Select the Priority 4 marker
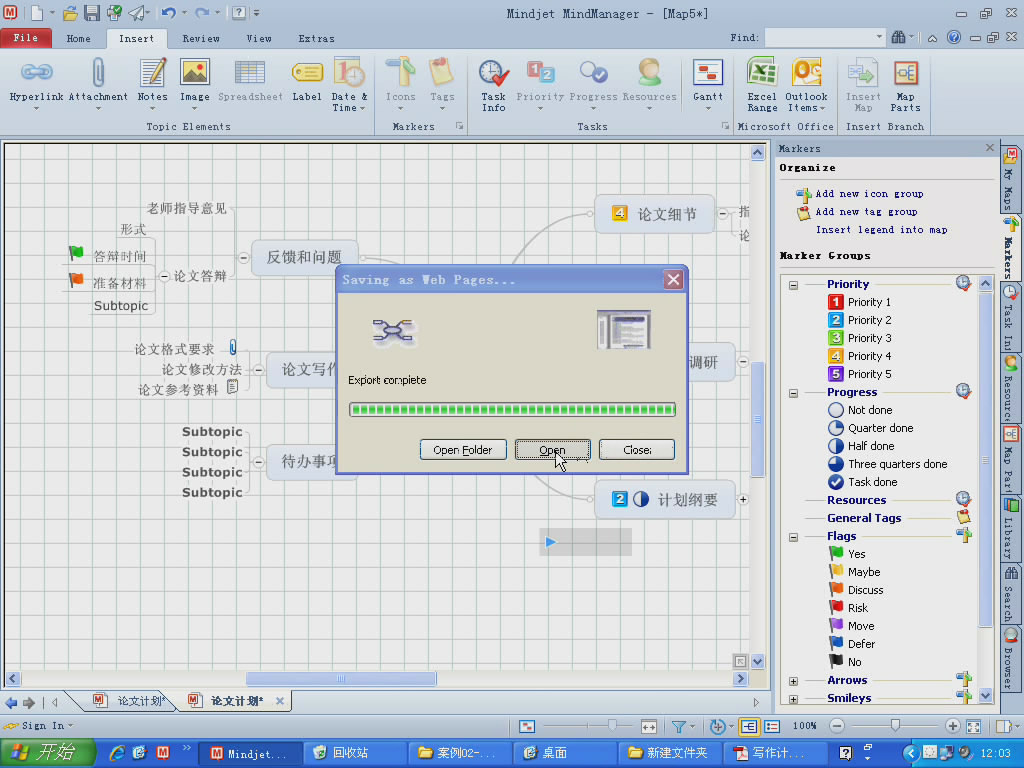This screenshot has height=768, width=1024. tap(859, 357)
